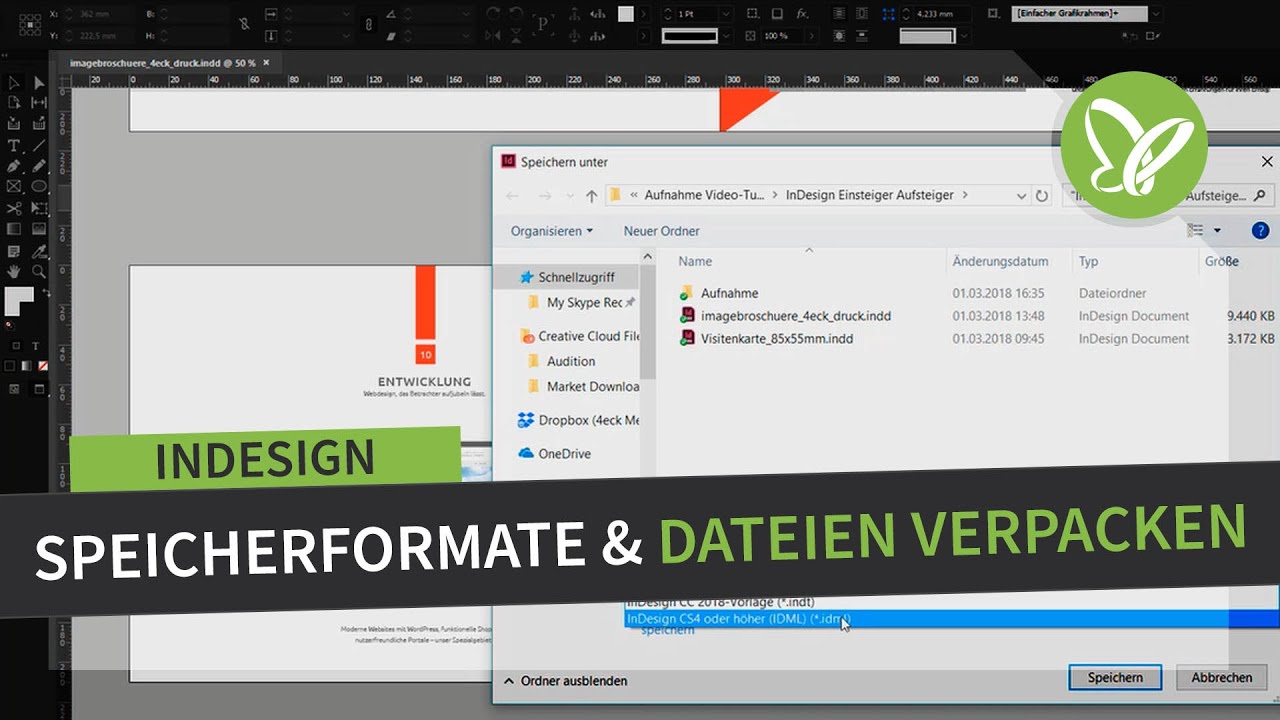
Task: Open the fx effects button in control bar
Action: pyautogui.click(x=802, y=14)
